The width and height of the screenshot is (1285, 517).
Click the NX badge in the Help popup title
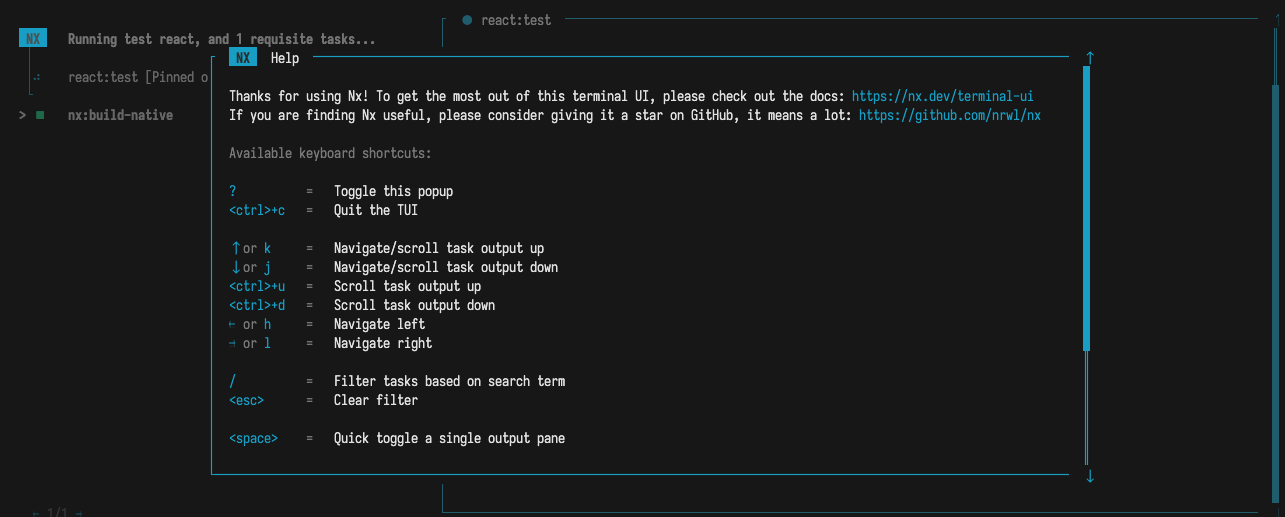coord(243,58)
